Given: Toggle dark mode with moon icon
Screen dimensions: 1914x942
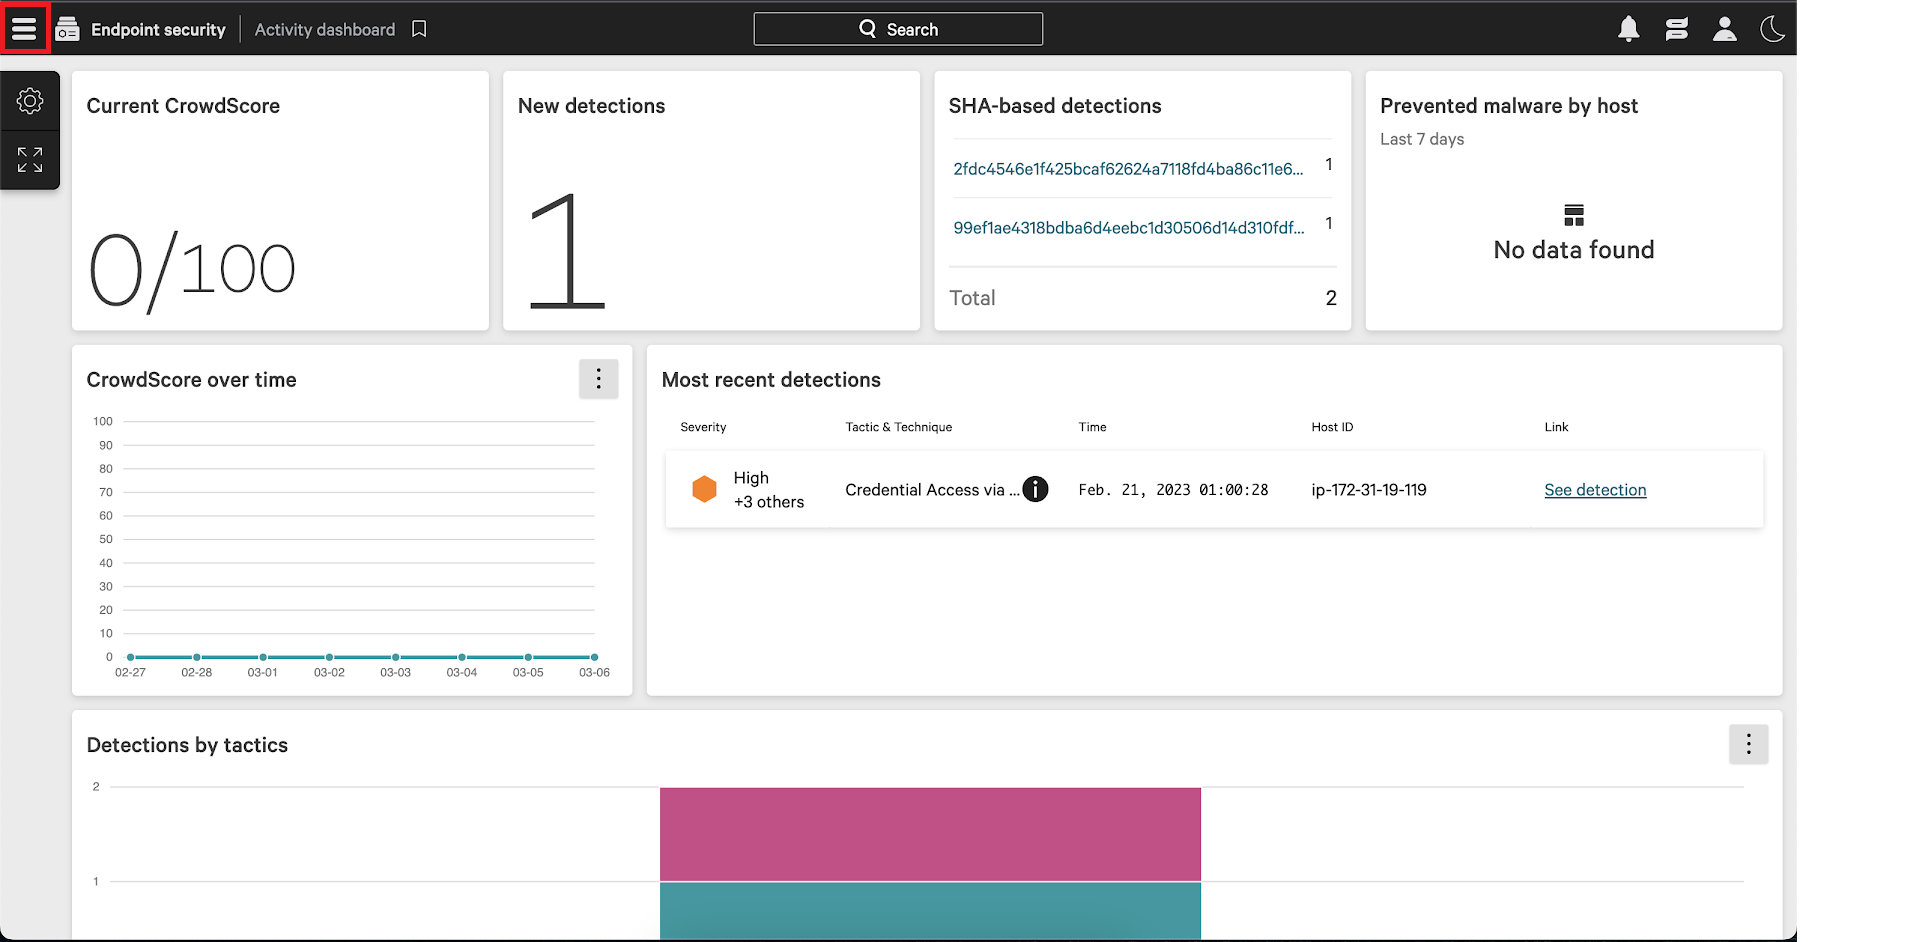Looking at the screenshot, I should click(1772, 29).
